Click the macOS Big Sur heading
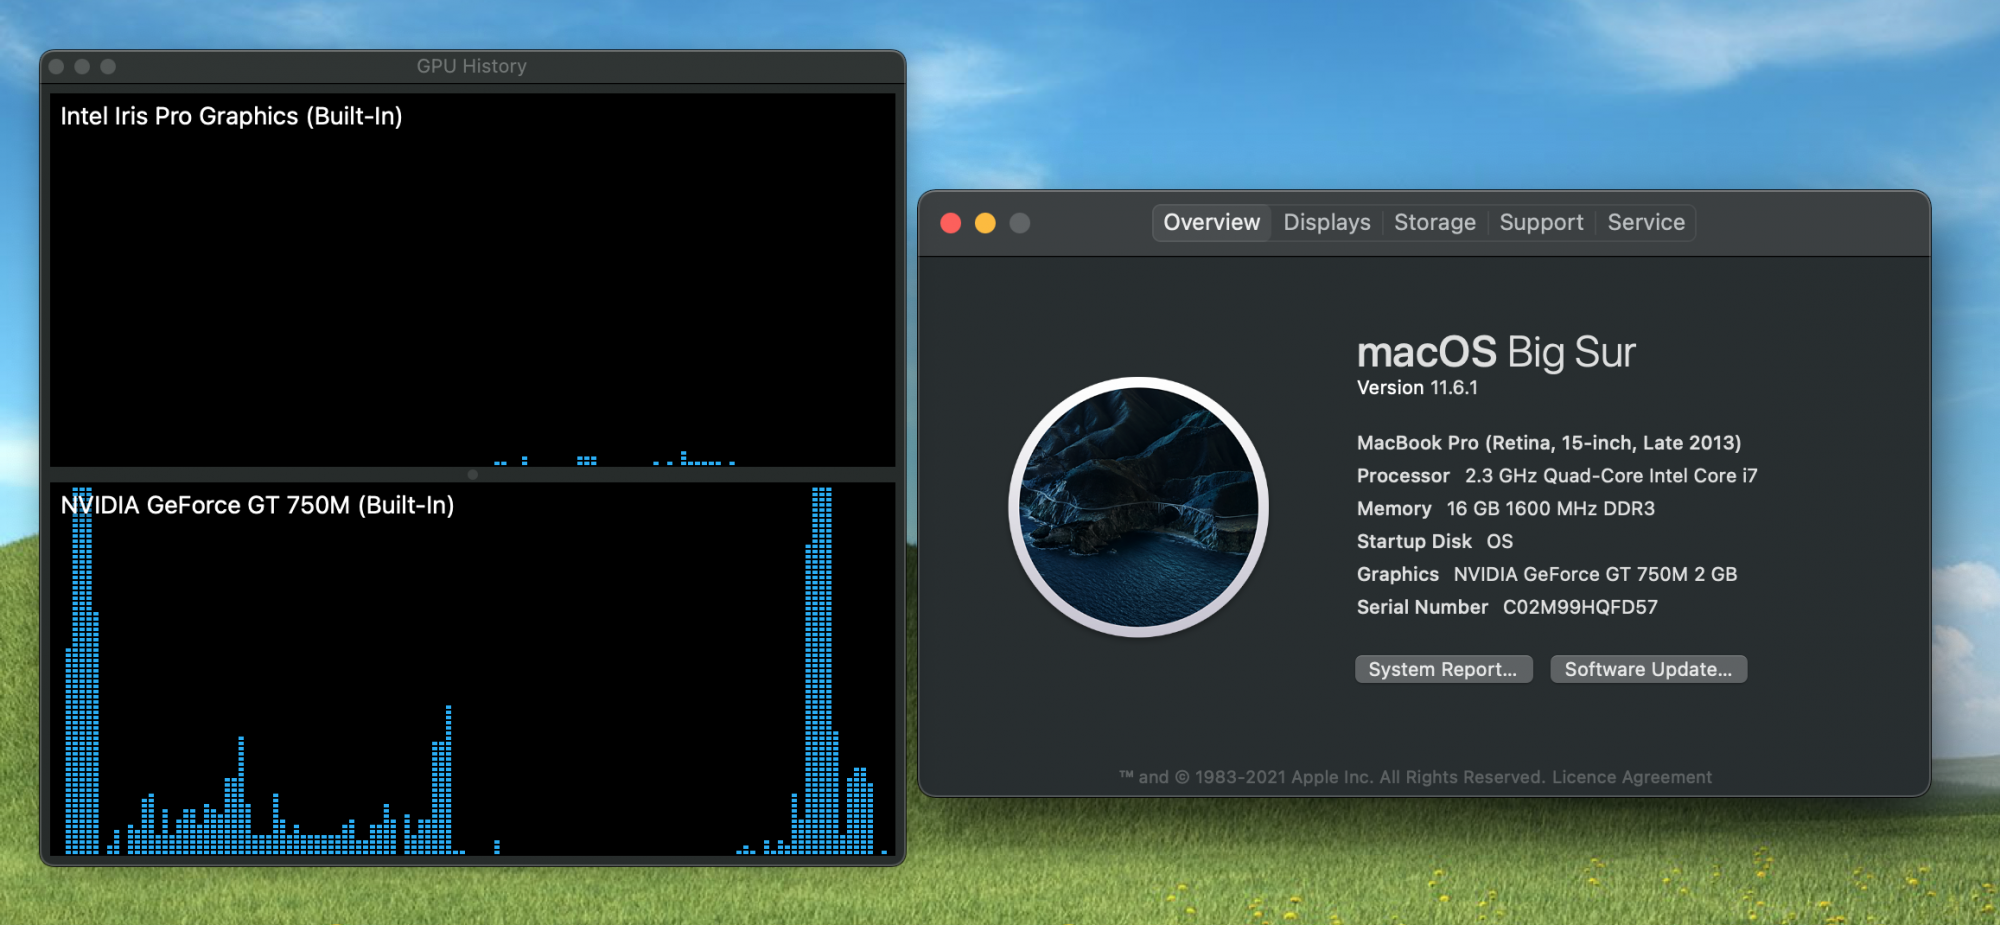Viewport: 2000px width, 925px height. point(1496,352)
